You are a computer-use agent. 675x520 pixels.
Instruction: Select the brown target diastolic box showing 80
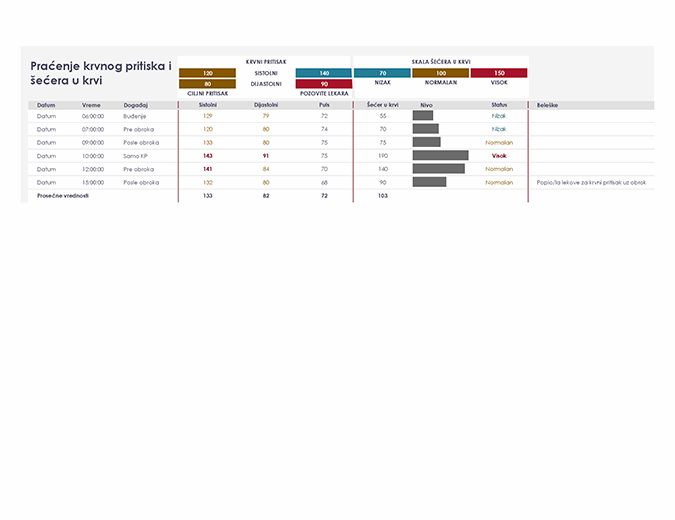pos(207,84)
